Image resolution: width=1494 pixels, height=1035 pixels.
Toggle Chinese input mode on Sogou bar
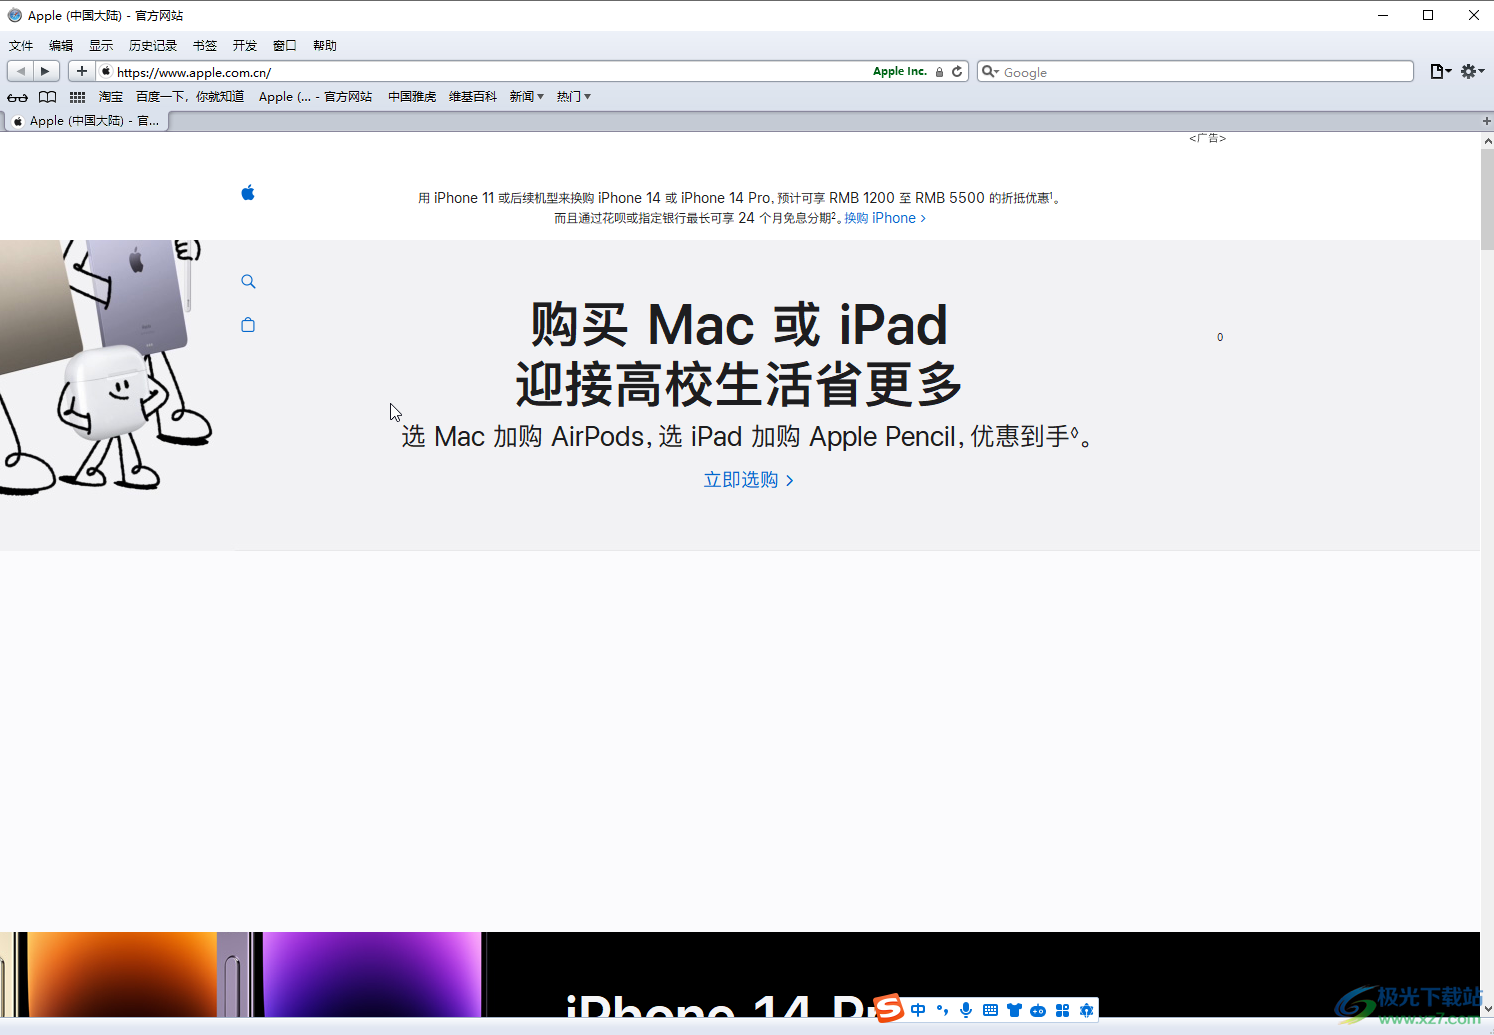coord(918,1010)
